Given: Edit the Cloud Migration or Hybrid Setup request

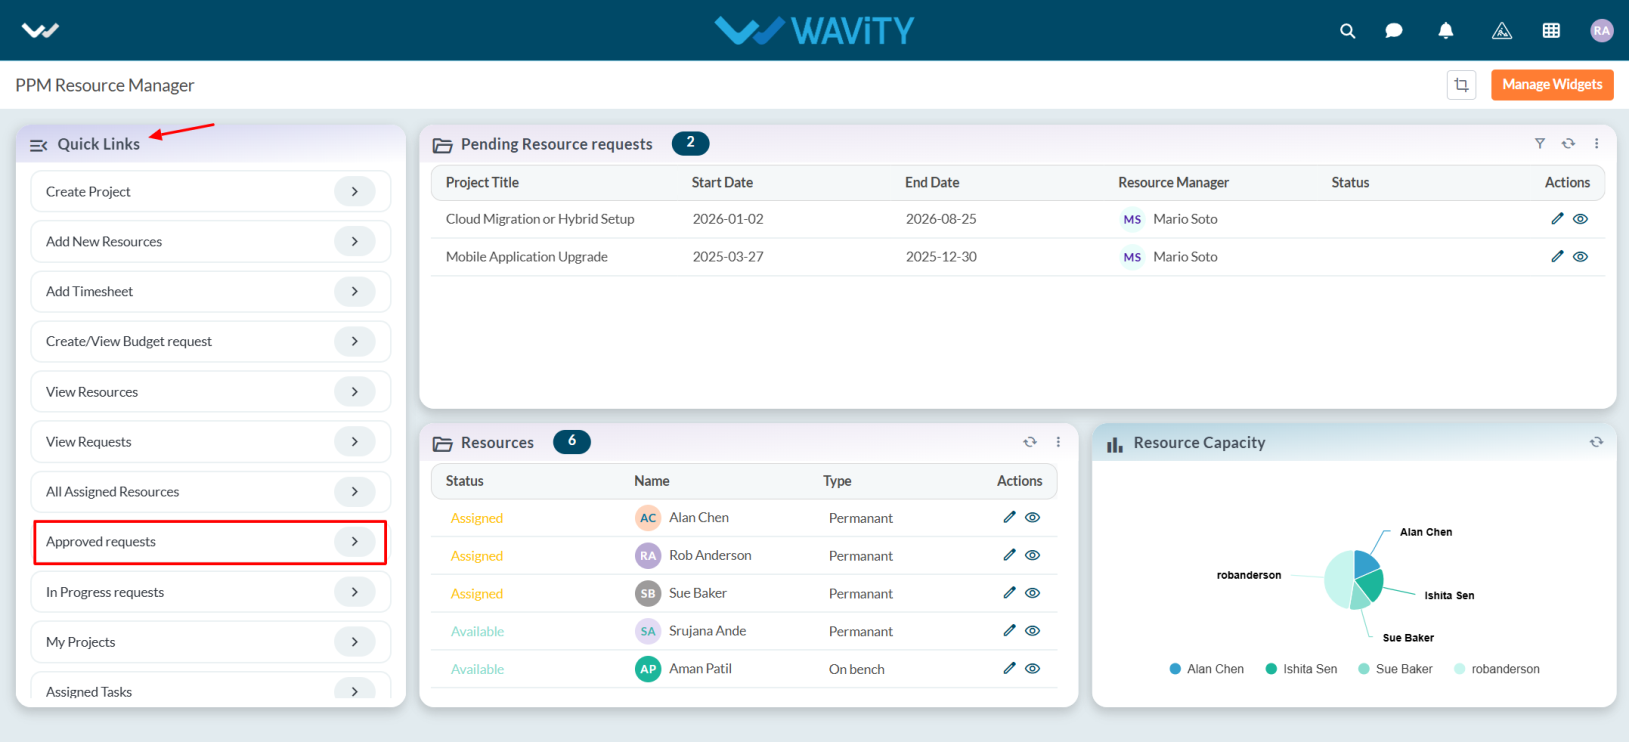Looking at the screenshot, I should [x=1557, y=218].
